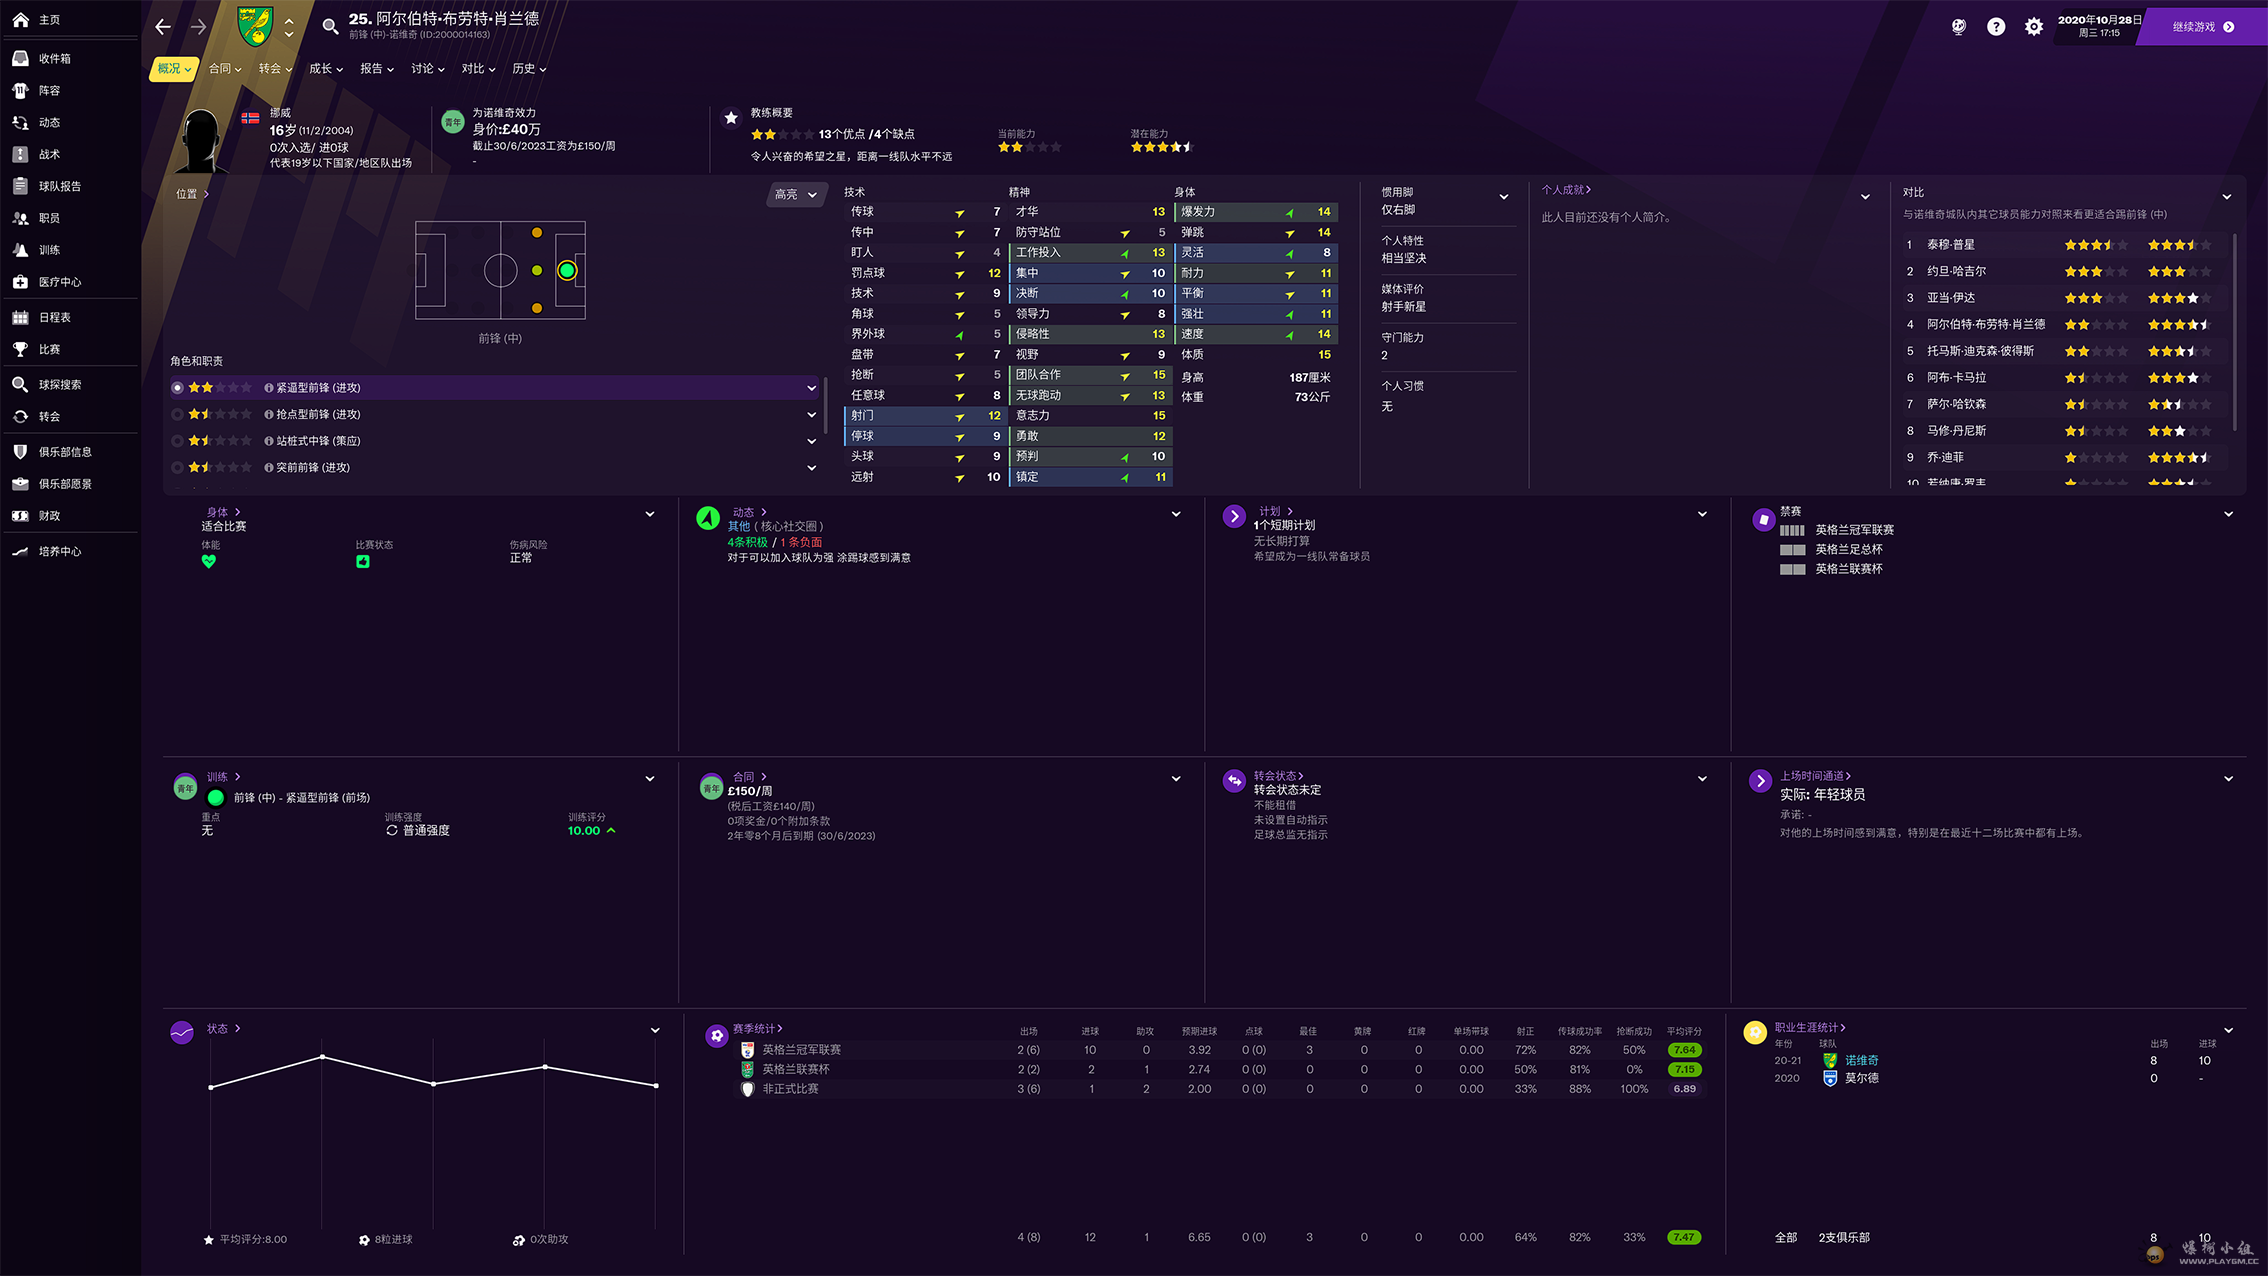Open the 主页 home icon in sidebar
Screen dimensions: 2268x1276
20,19
